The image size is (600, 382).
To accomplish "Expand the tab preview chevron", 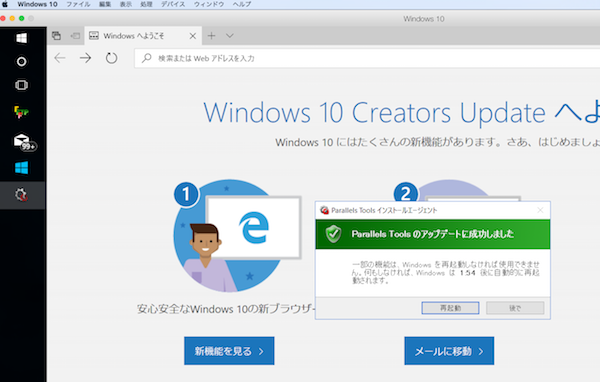I will point(230,36).
